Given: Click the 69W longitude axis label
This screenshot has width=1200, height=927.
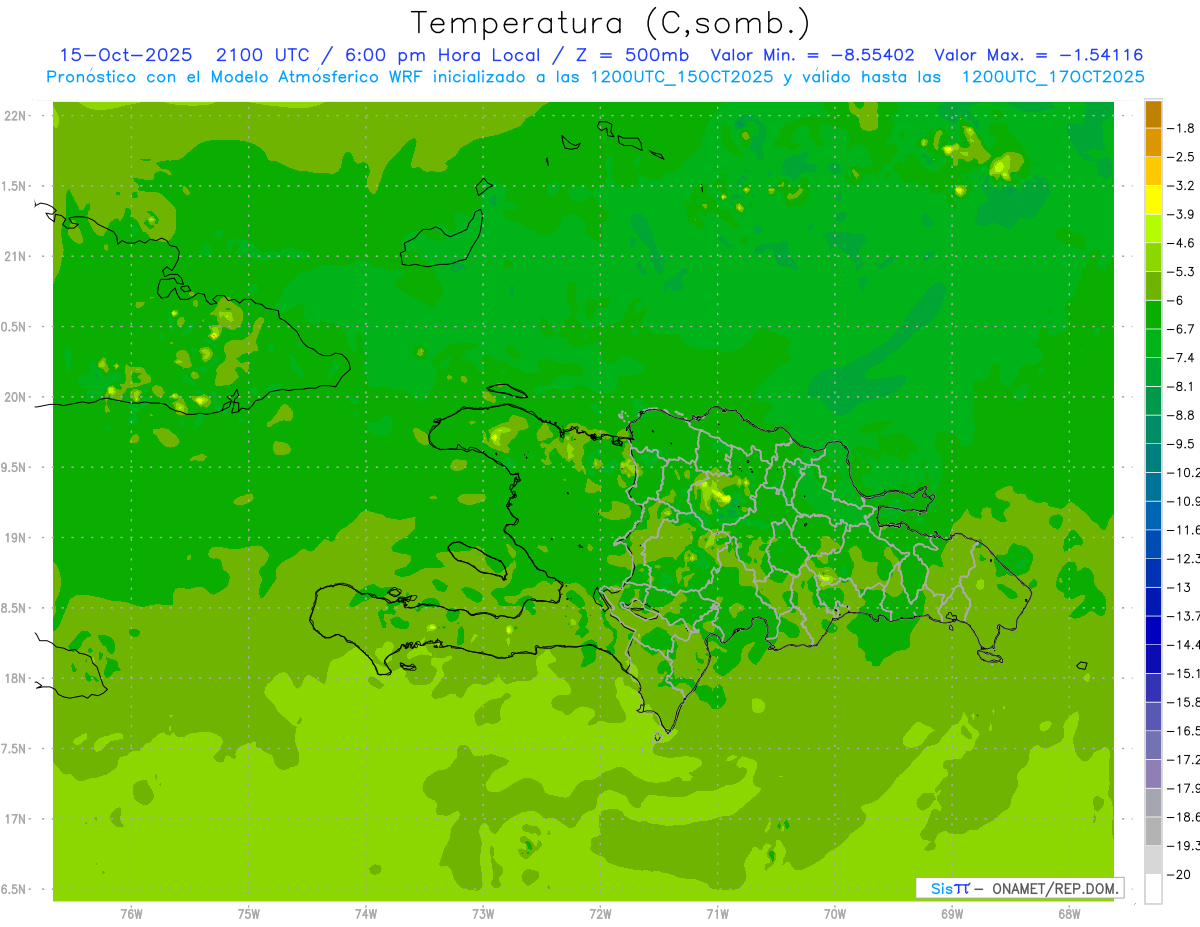Looking at the screenshot, I should click(x=951, y=913).
